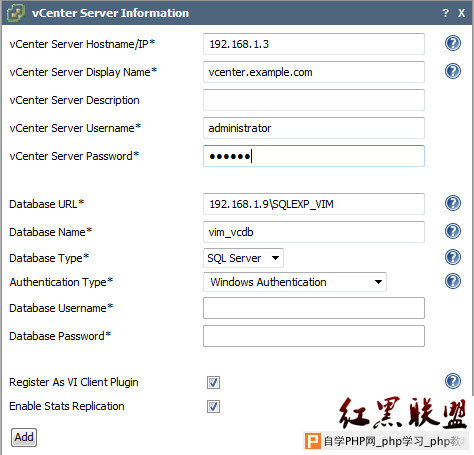
Task: Uncheck Register As VI Client Plugin
Action: click(x=213, y=382)
